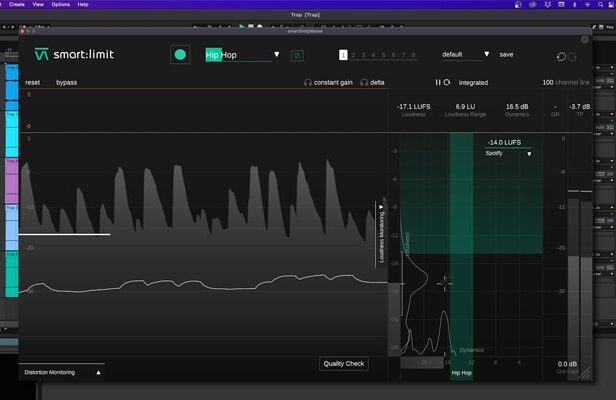The image size is (616, 400).
Task: Open the View menu
Action: (x=38, y=4)
